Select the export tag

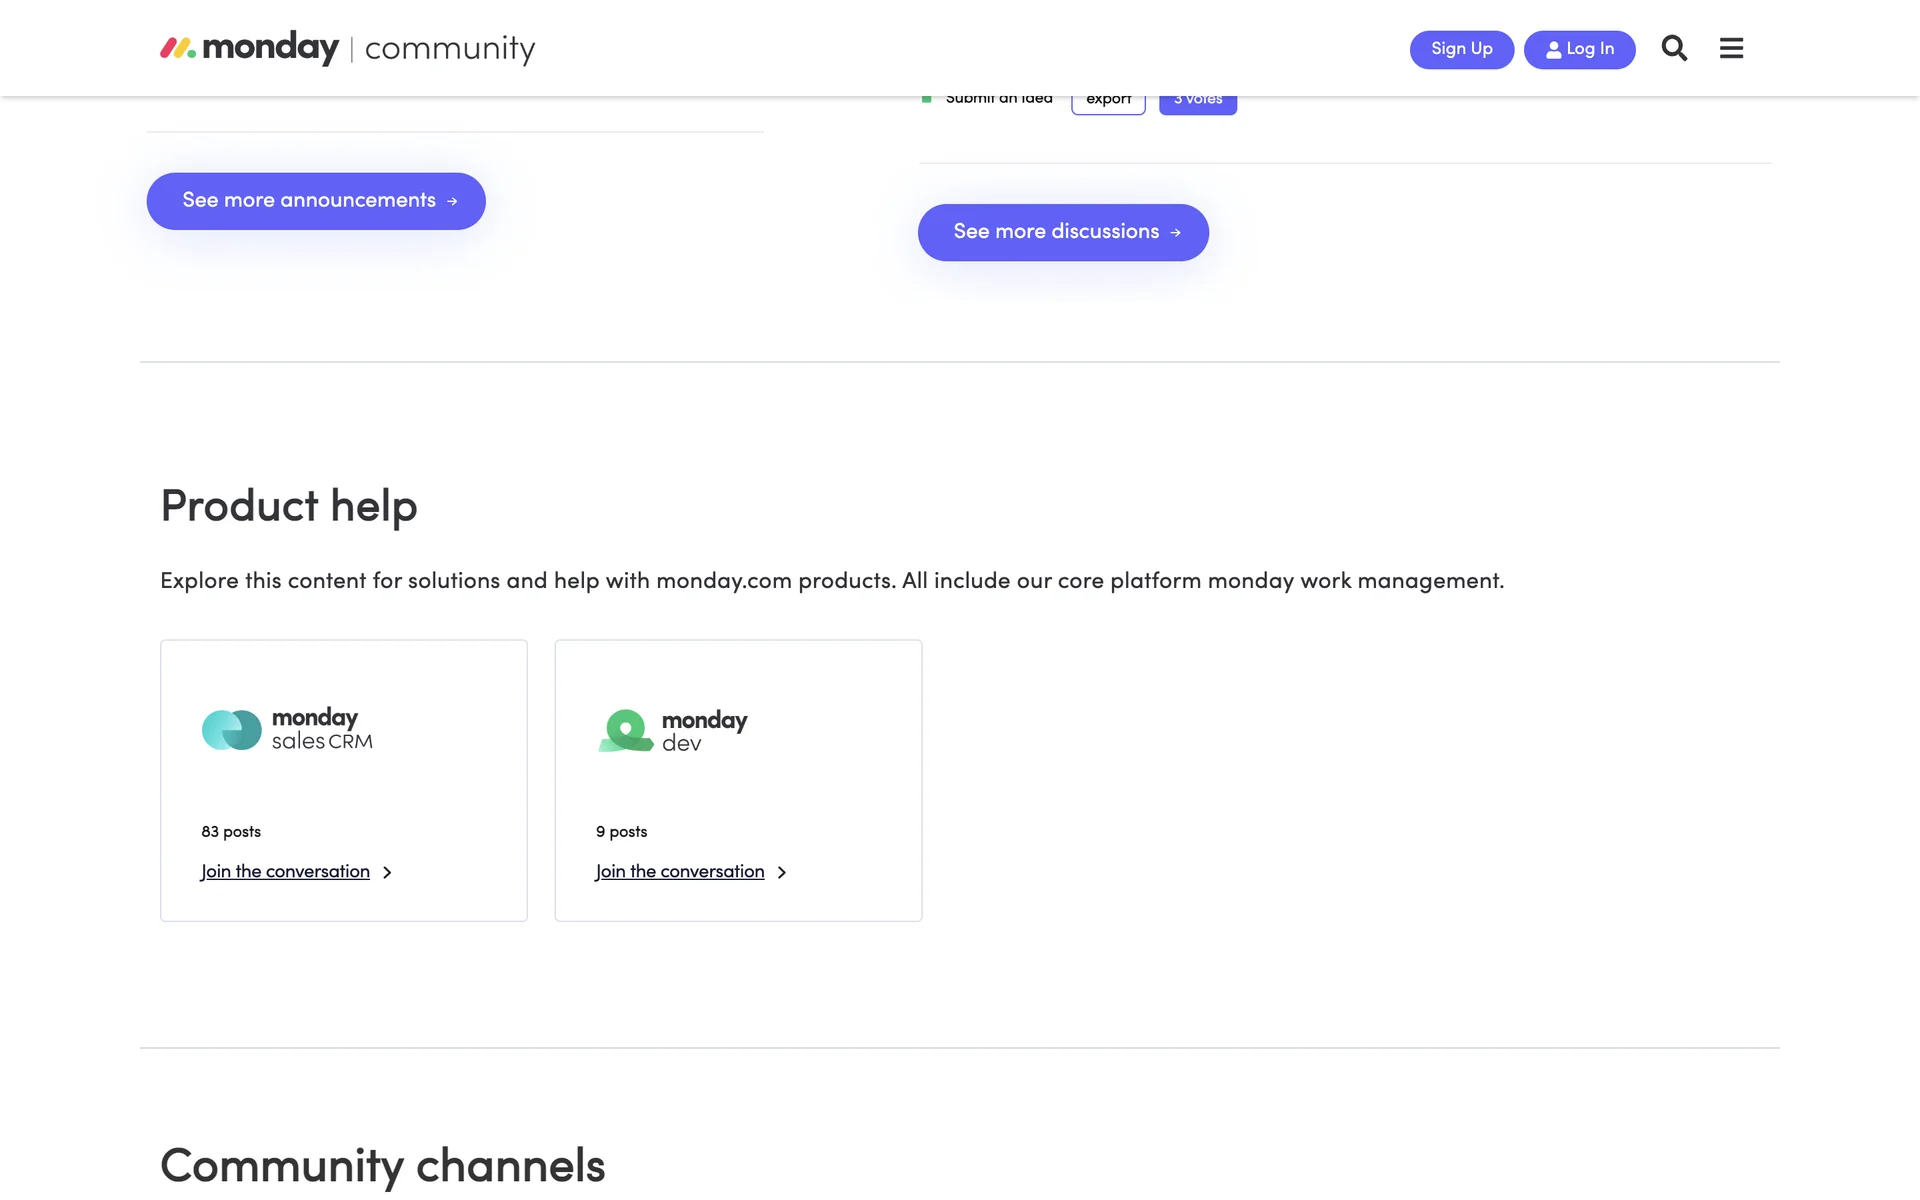pos(1108,104)
